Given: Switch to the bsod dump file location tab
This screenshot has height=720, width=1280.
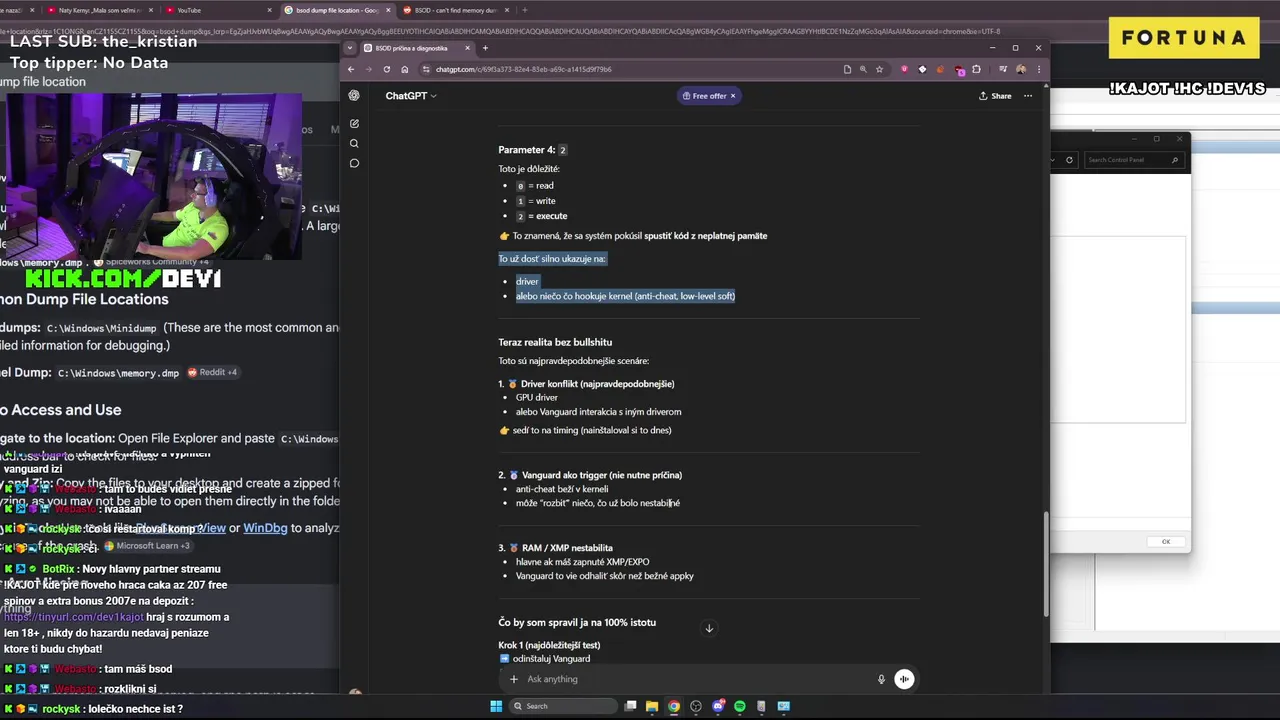Looking at the screenshot, I should pyautogui.click(x=337, y=10).
